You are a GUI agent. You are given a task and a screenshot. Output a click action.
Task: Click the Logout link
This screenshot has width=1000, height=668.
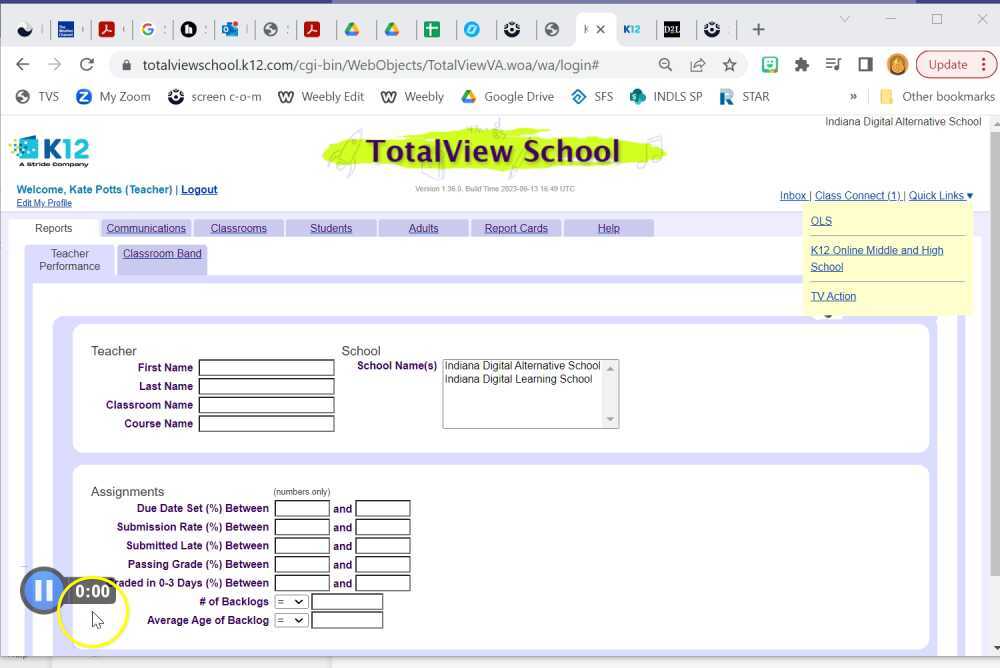coord(199,189)
